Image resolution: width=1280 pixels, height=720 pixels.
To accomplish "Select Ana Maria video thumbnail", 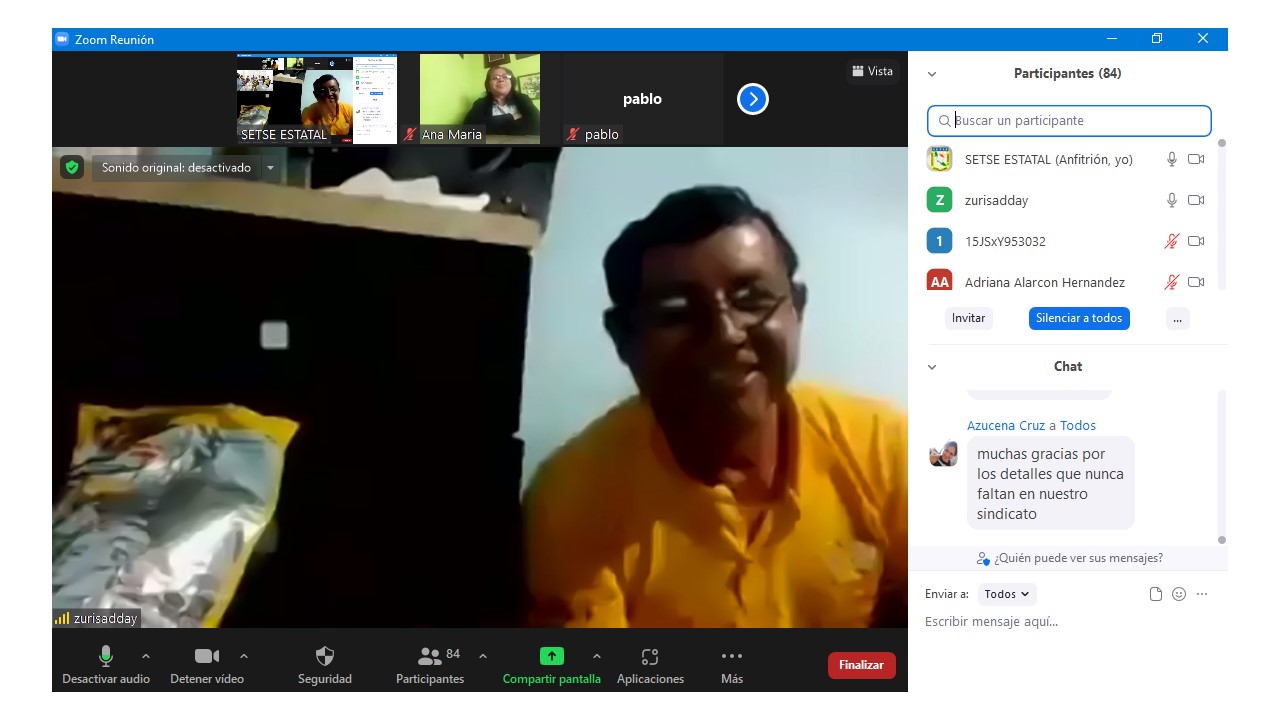I will [480, 99].
